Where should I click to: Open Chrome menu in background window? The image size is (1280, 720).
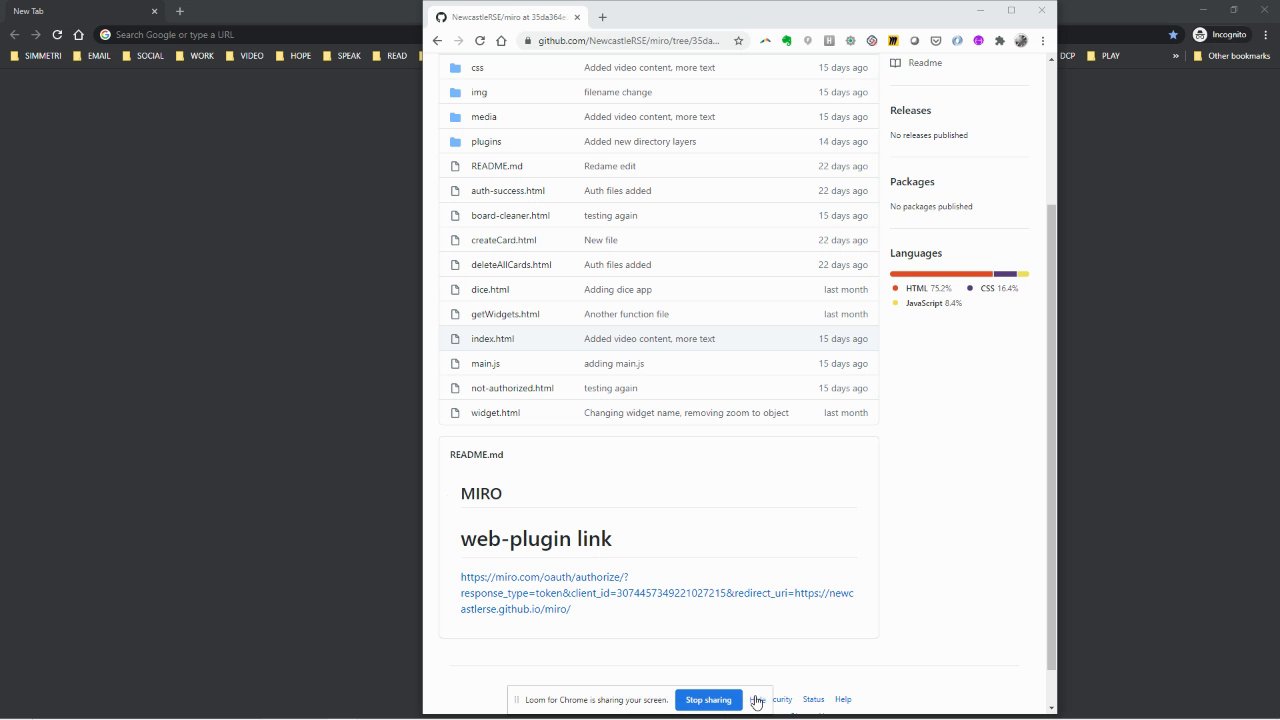click(x=1264, y=34)
